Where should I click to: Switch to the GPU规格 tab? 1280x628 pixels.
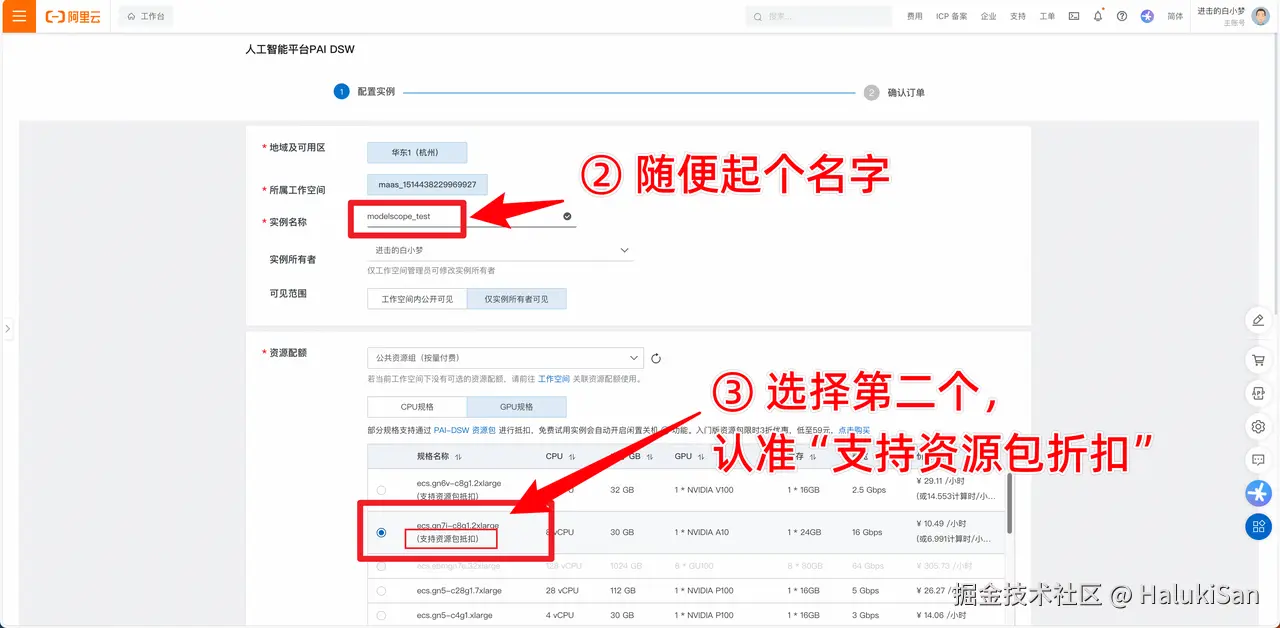(x=516, y=407)
